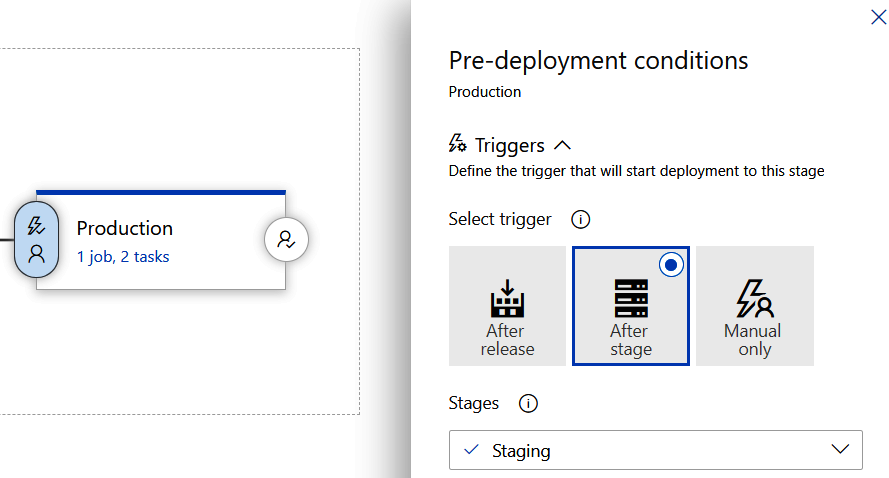Click the After release label text
Screen dimensions: 889x478
tap(507, 340)
